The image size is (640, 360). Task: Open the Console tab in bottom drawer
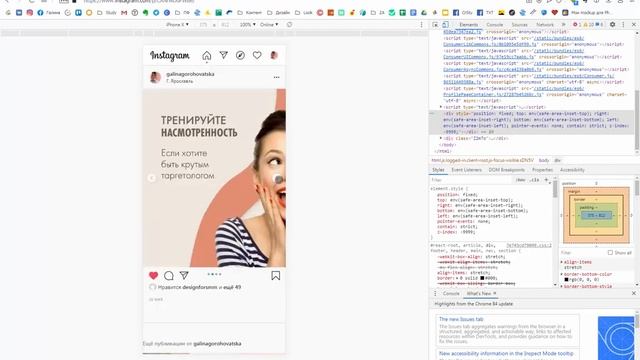(x=451, y=293)
